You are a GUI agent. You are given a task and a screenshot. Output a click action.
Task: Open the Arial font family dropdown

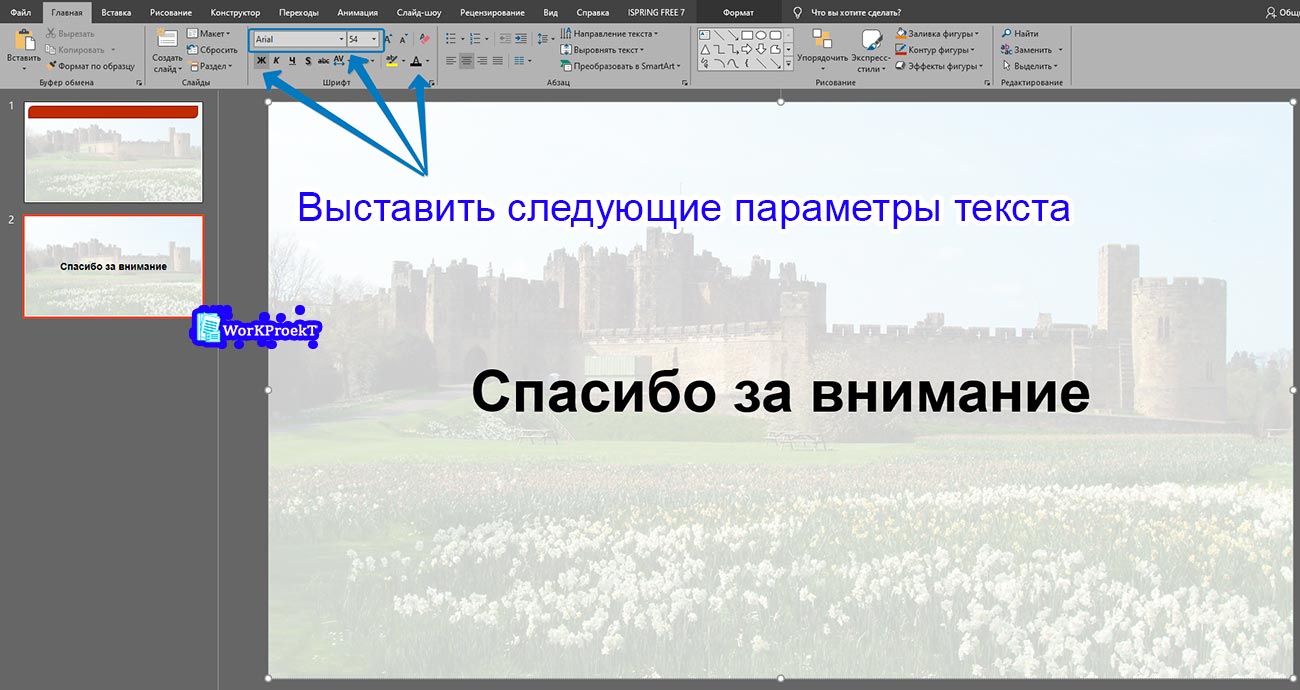pos(341,38)
